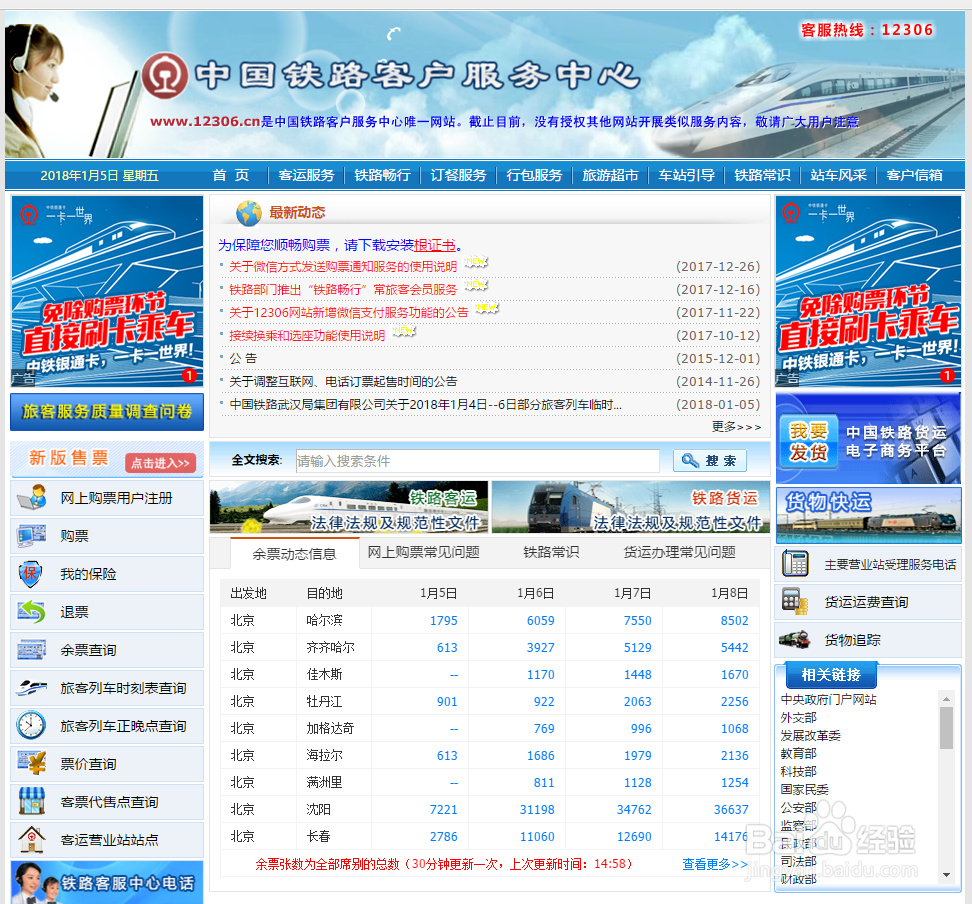Click the 科技部 related link
The height and width of the screenshot is (904, 972).
(798, 771)
